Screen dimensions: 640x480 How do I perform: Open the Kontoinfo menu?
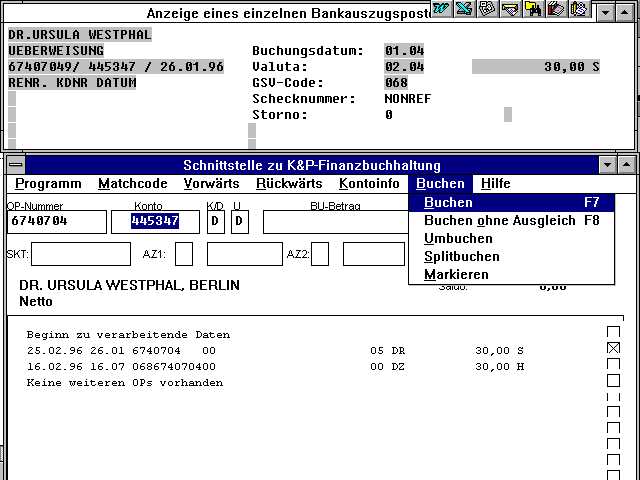[x=369, y=184]
